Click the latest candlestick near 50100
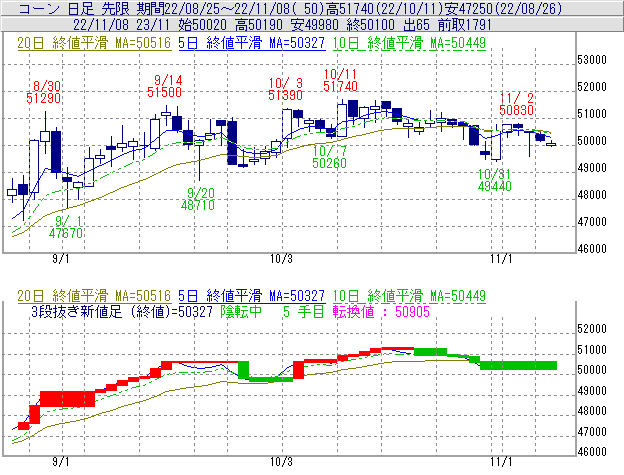The image size is (624, 475). (x=551, y=144)
